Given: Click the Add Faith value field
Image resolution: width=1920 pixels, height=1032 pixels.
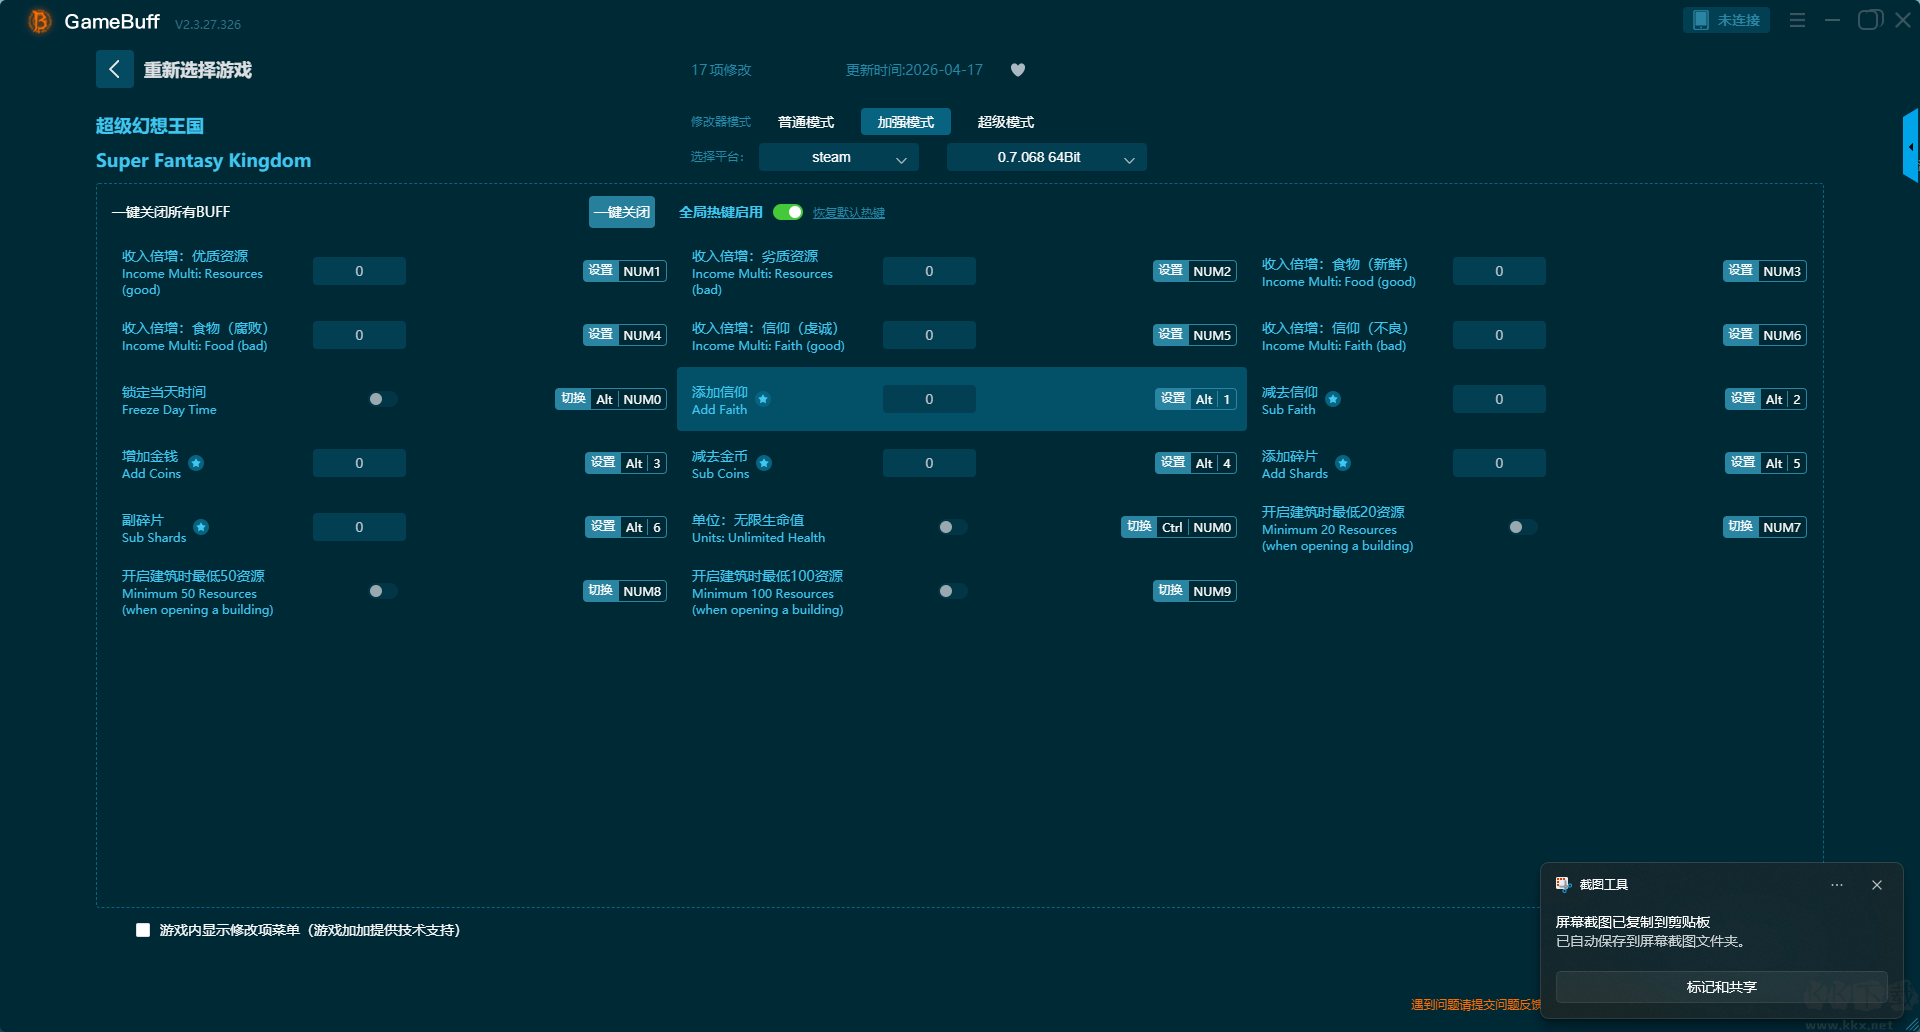Looking at the screenshot, I should tap(929, 399).
